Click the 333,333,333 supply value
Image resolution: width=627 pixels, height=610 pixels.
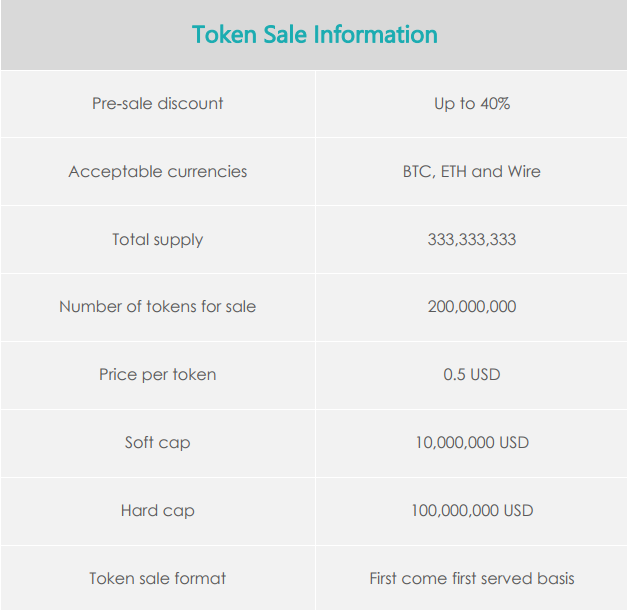point(471,240)
